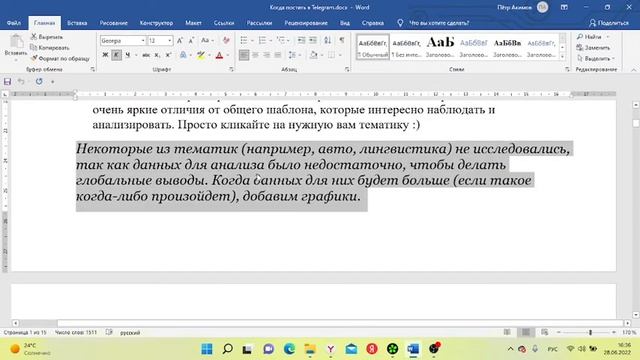Toggle align left for the paragraph
The width and height of the screenshot is (640, 360).
(x=244, y=55)
